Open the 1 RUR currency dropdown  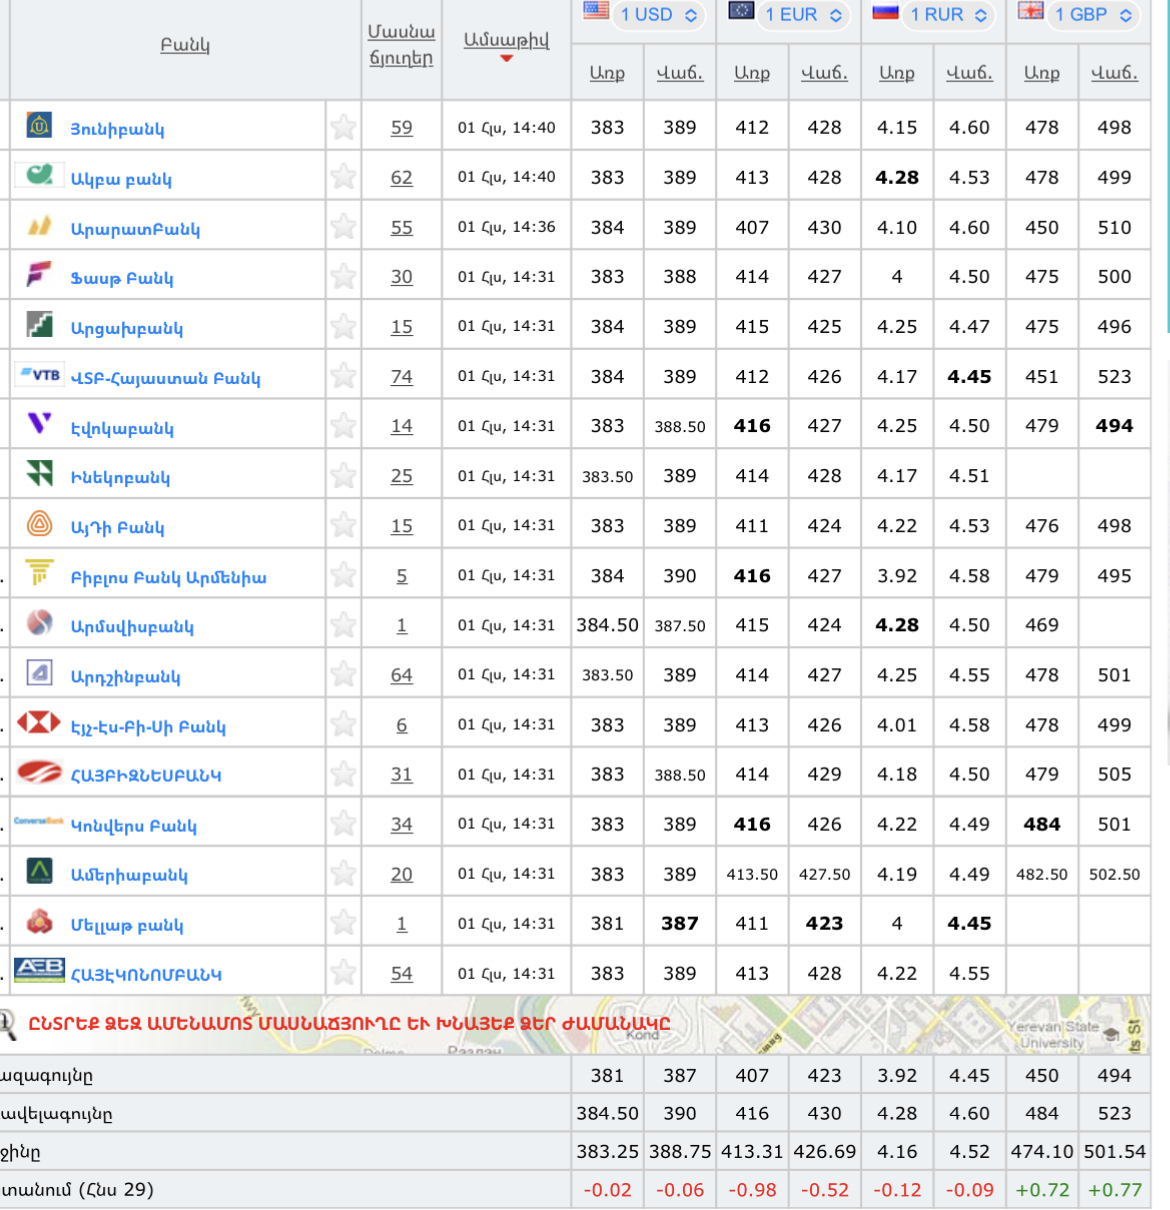(948, 15)
